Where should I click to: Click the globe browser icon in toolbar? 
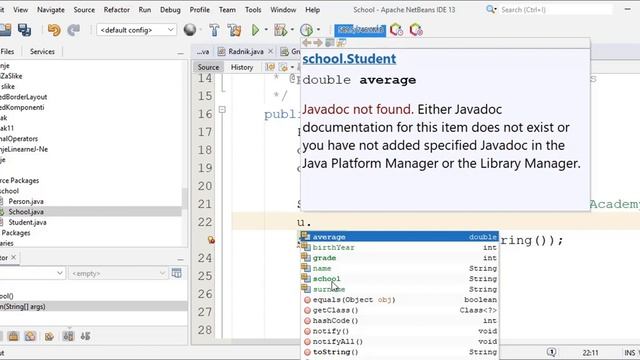(190, 30)
